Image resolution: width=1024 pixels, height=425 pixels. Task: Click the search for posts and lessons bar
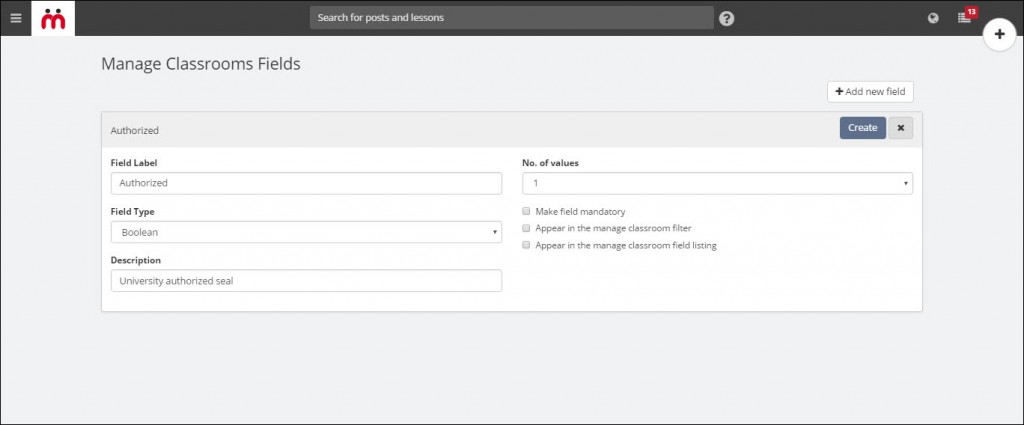[x=511, y=18]
